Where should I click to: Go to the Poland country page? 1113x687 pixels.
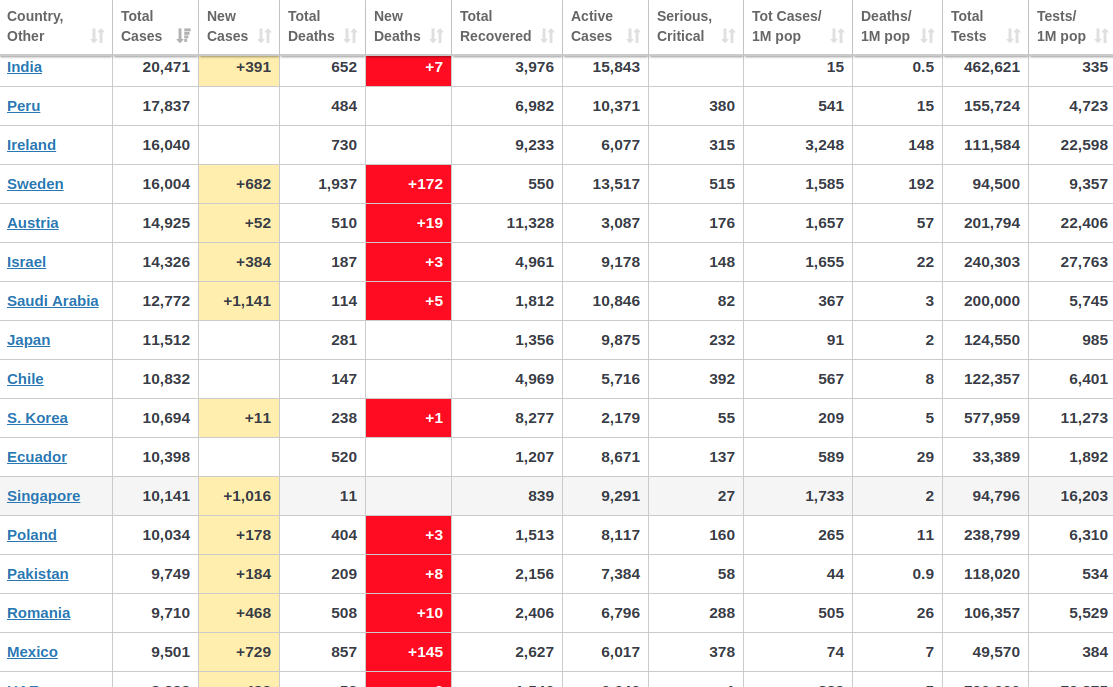click(x=32, y=535)
